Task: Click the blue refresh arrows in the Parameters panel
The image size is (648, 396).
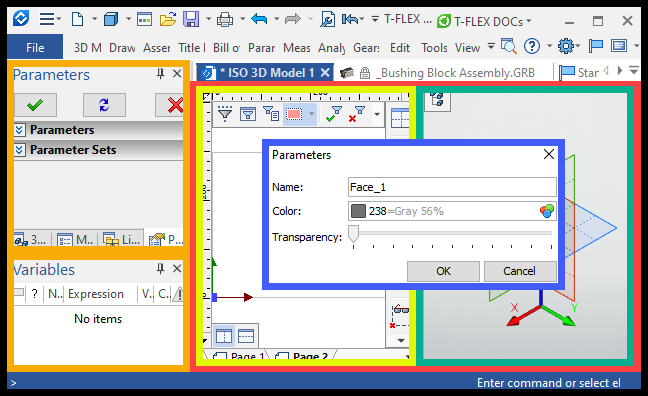Action: click(104, 105)
